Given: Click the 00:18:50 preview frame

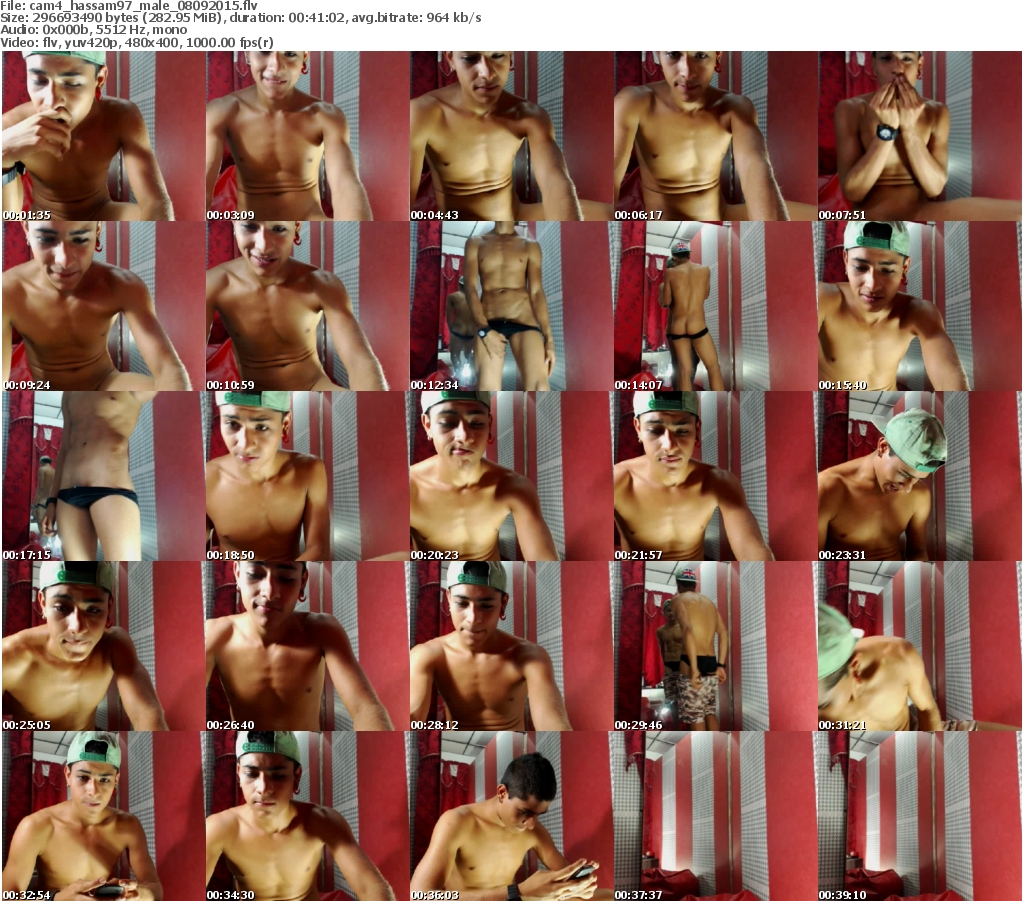Looking at the screenshot, I should click(x=308, y=476).
